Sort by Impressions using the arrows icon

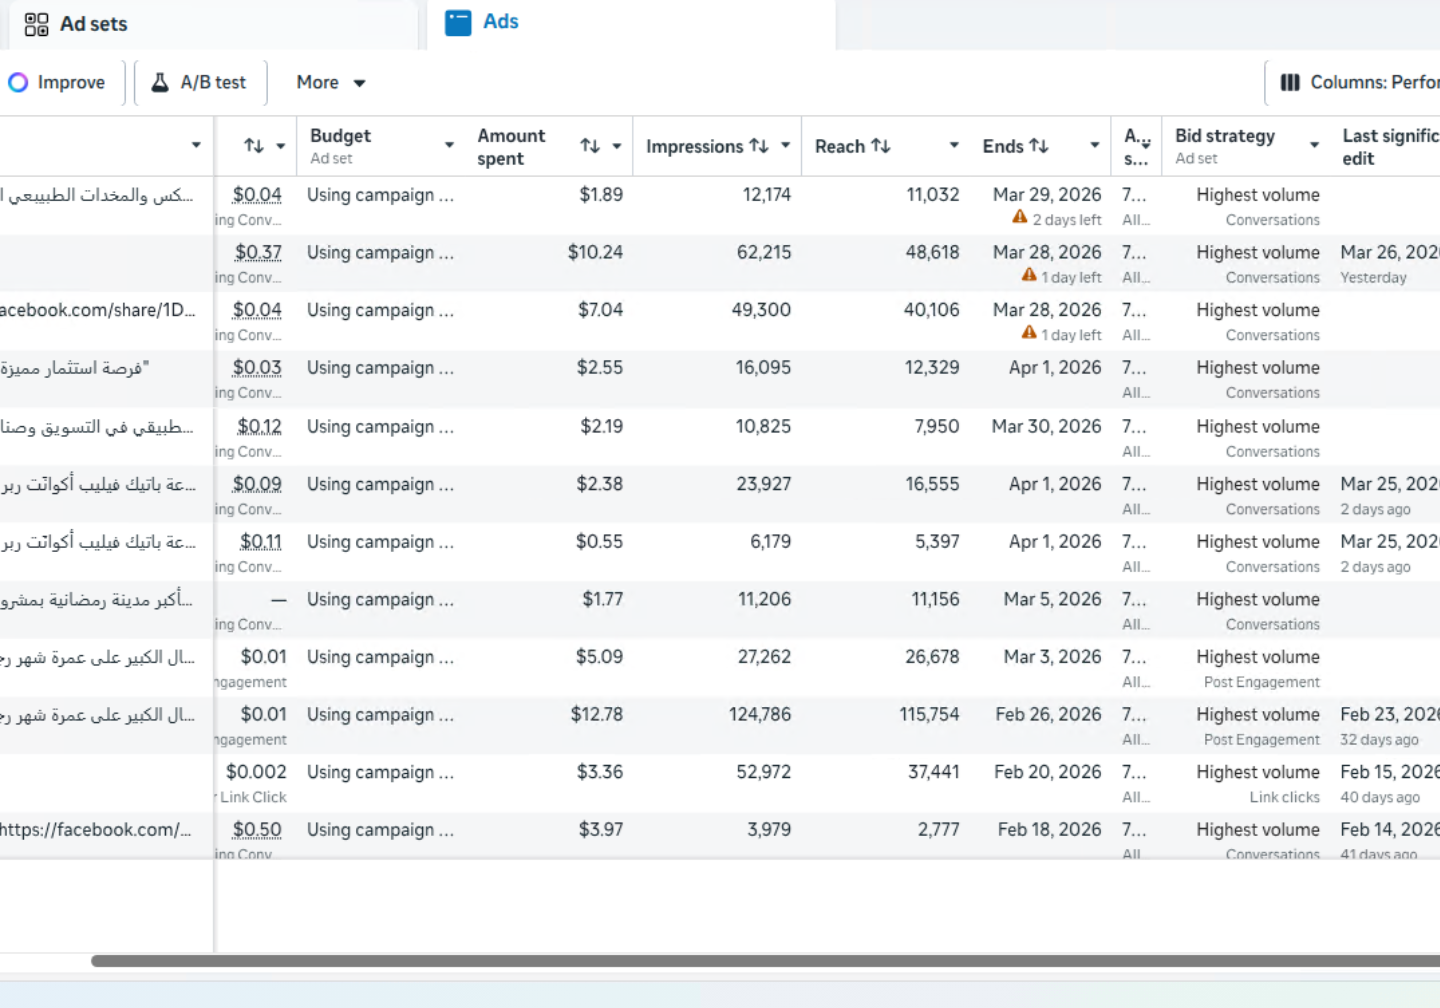point(760,146)
